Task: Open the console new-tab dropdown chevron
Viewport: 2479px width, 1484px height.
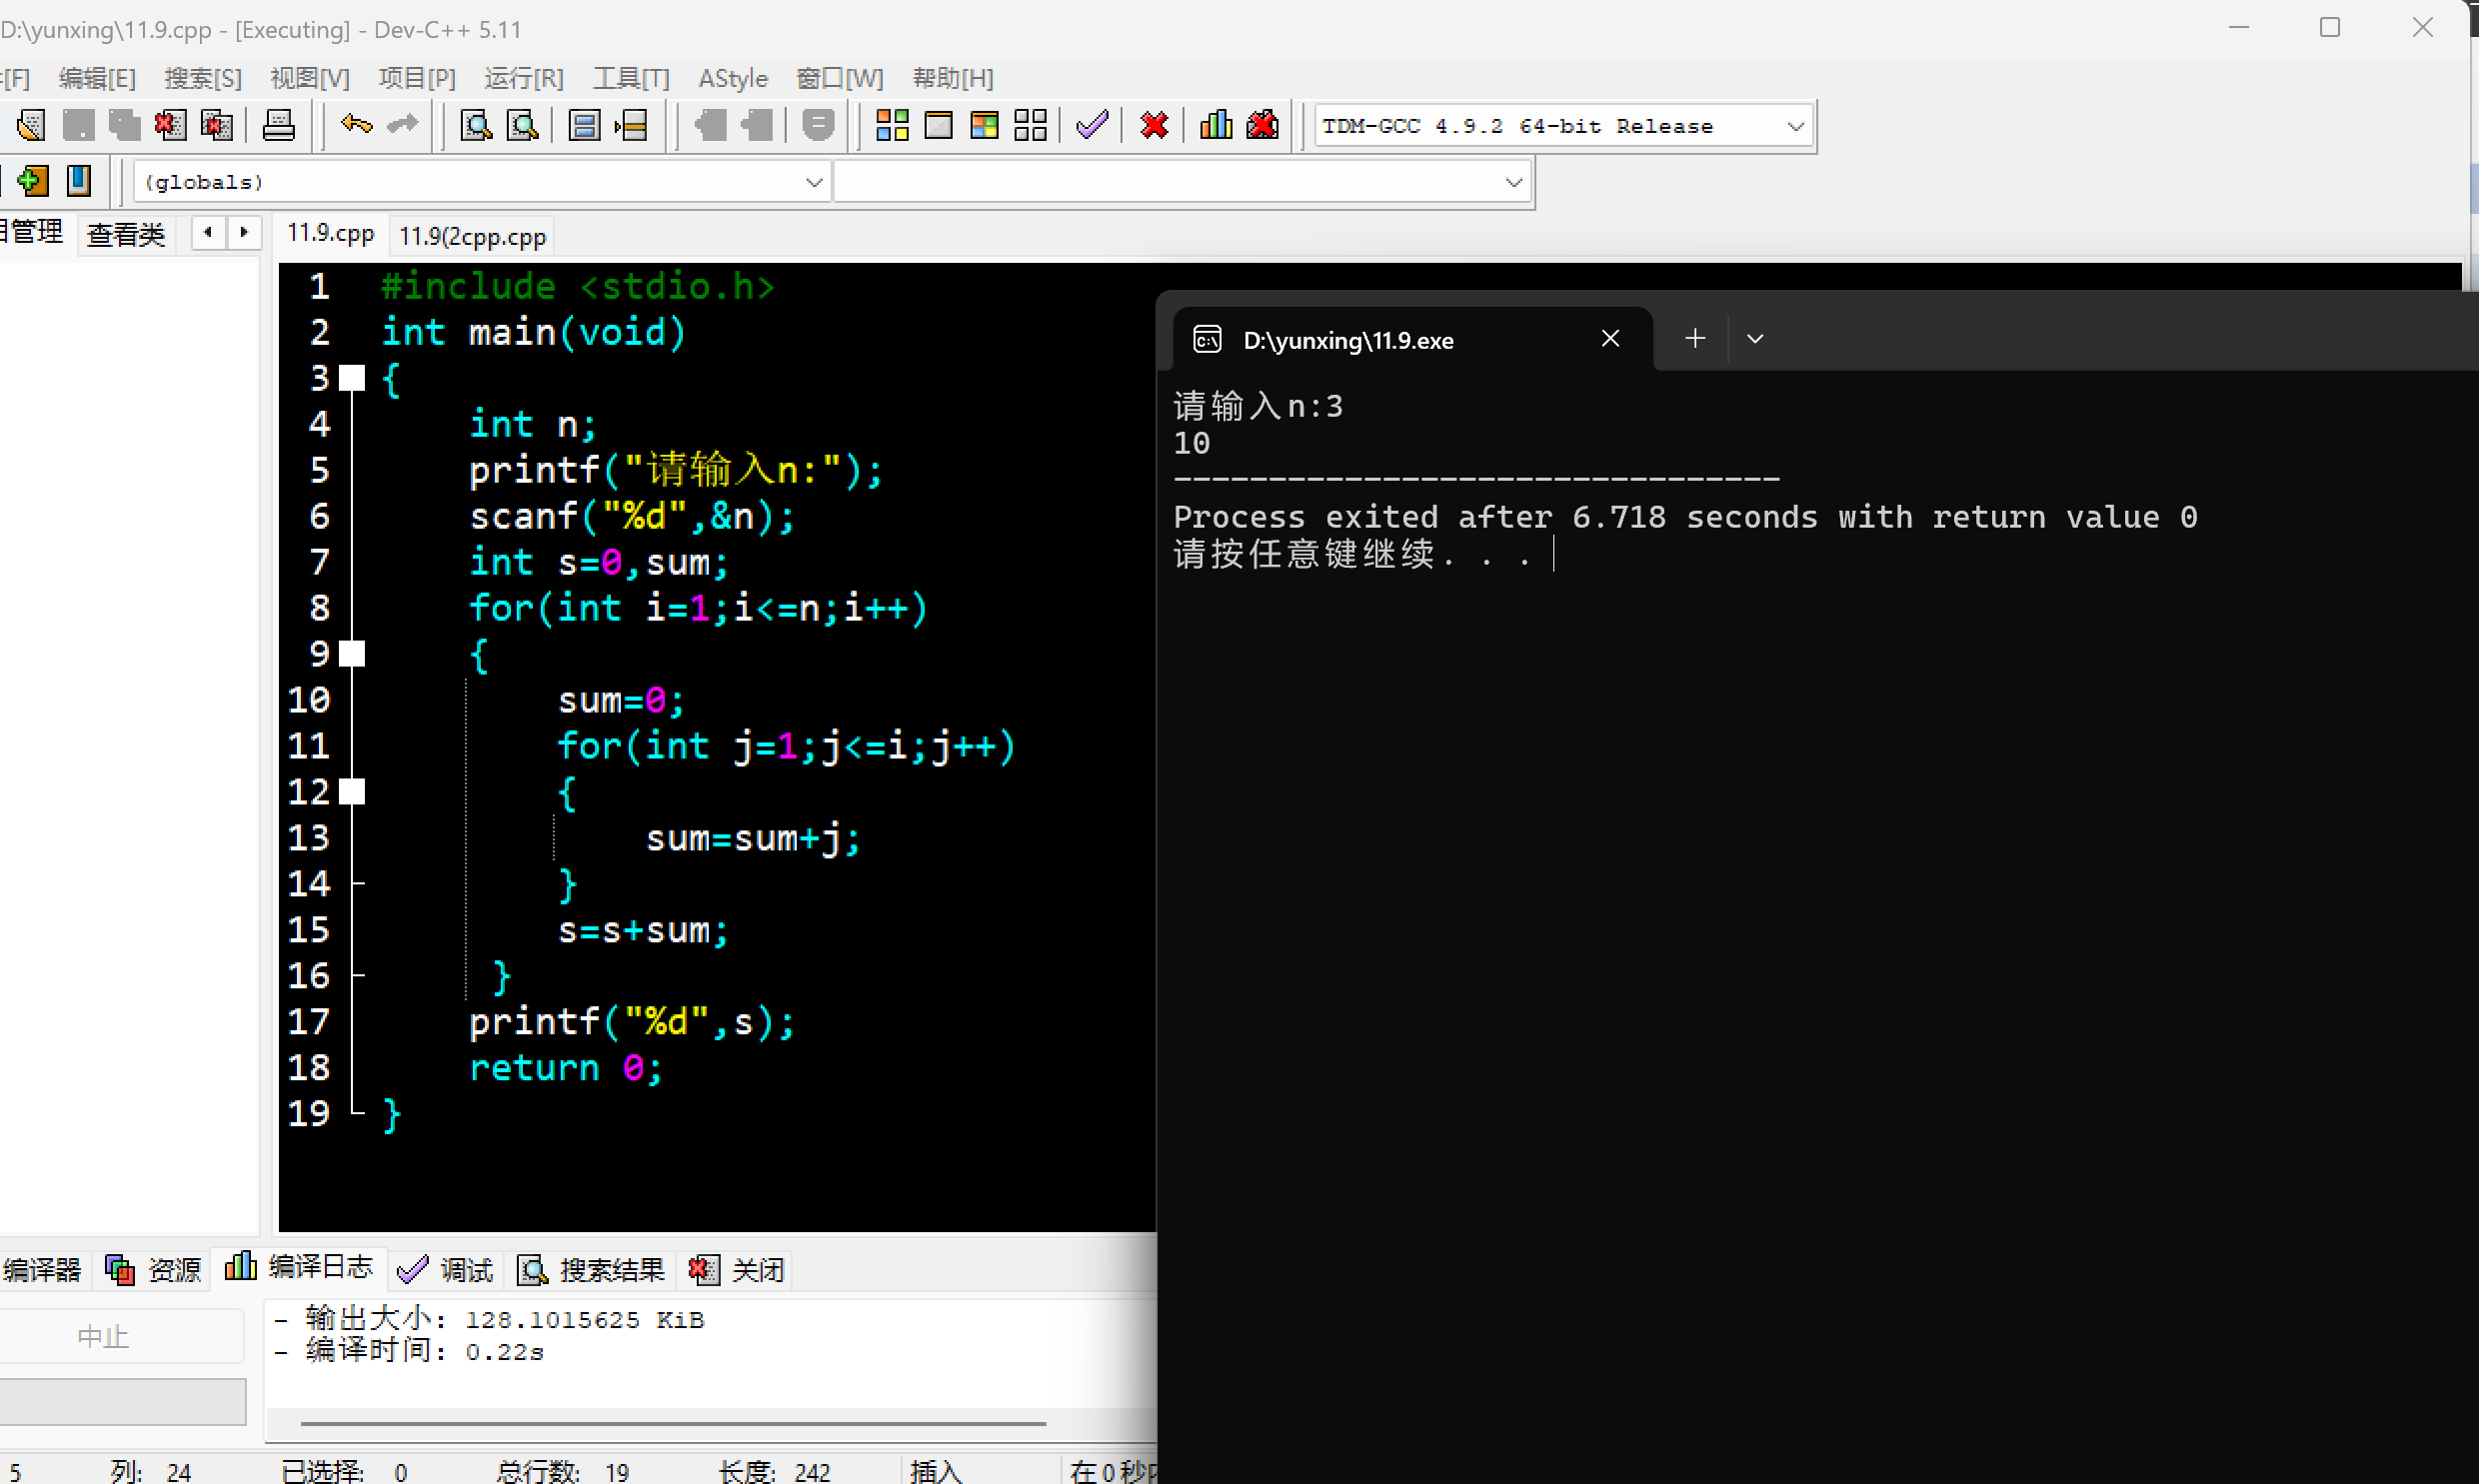Action: point(1754,339)
